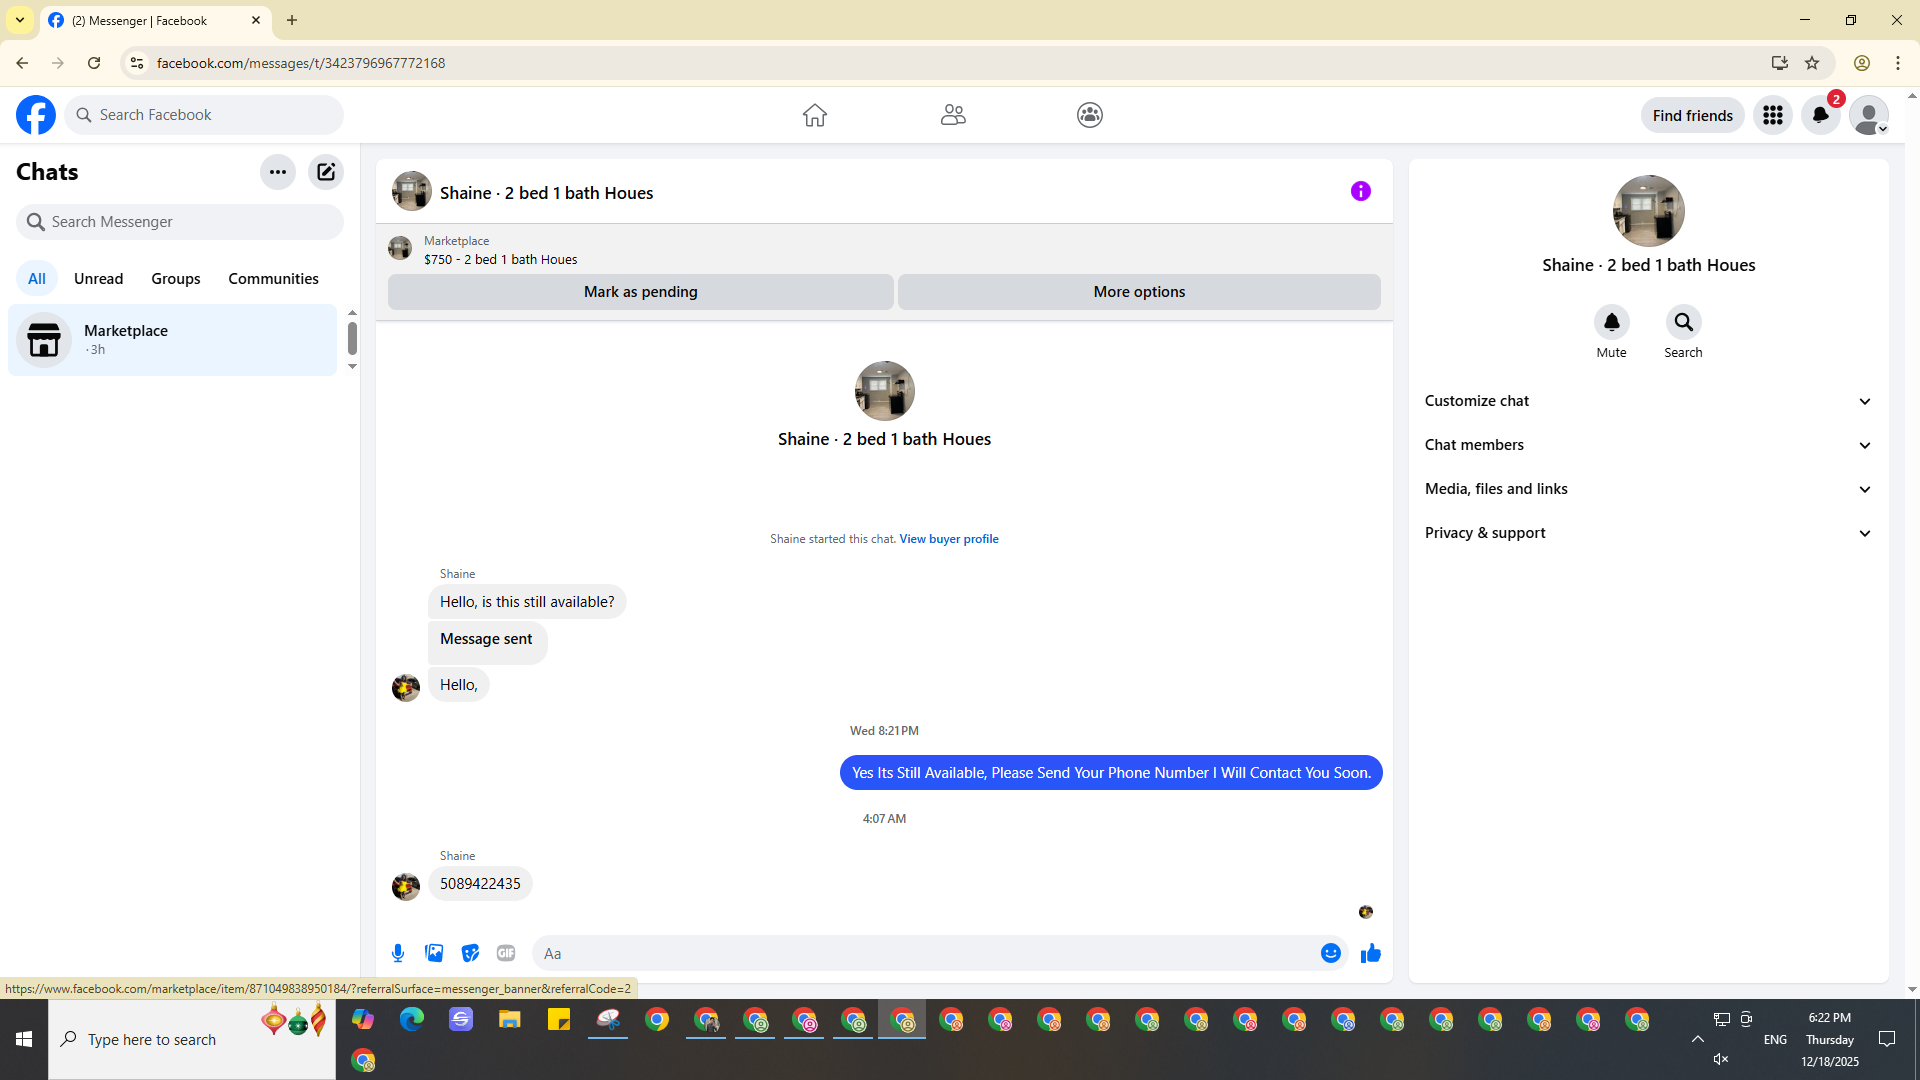Viewport: 1920px width, 1080px height.
Task: Click the More options button
Action: coord(1139,292)
